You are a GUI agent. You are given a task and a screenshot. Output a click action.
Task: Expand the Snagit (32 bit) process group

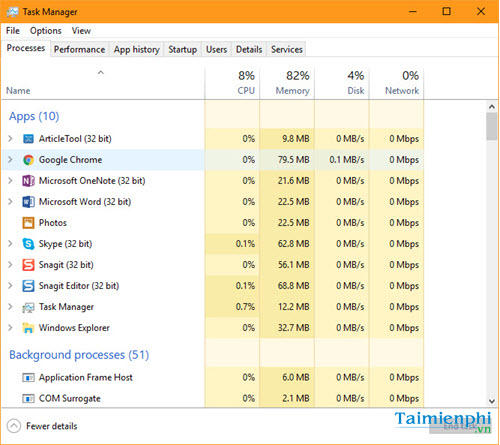tap(10, 265)
